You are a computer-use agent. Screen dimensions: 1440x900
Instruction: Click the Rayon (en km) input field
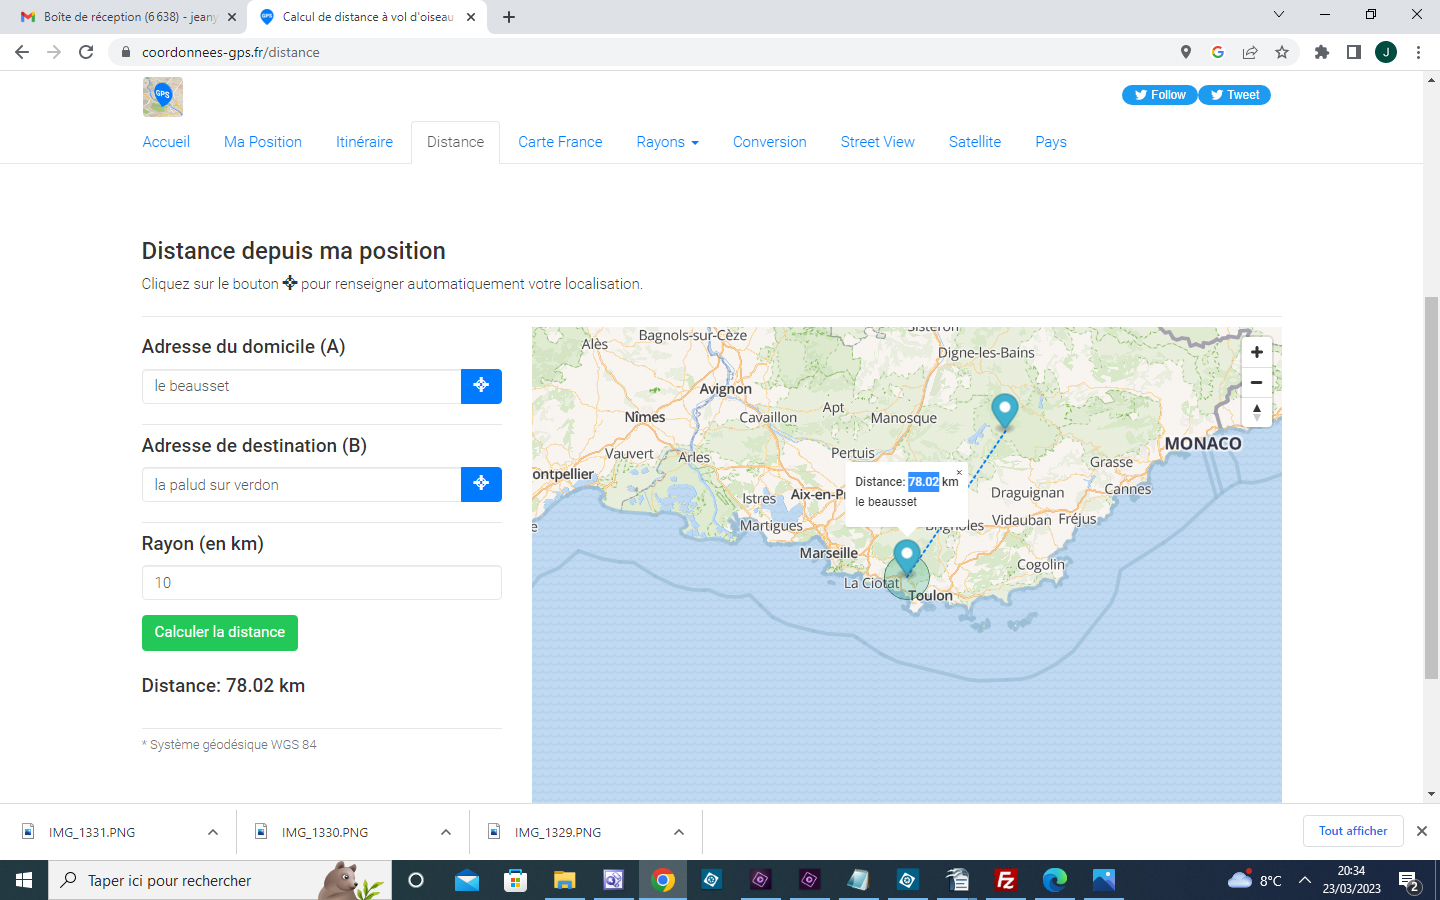click(321, 582)
